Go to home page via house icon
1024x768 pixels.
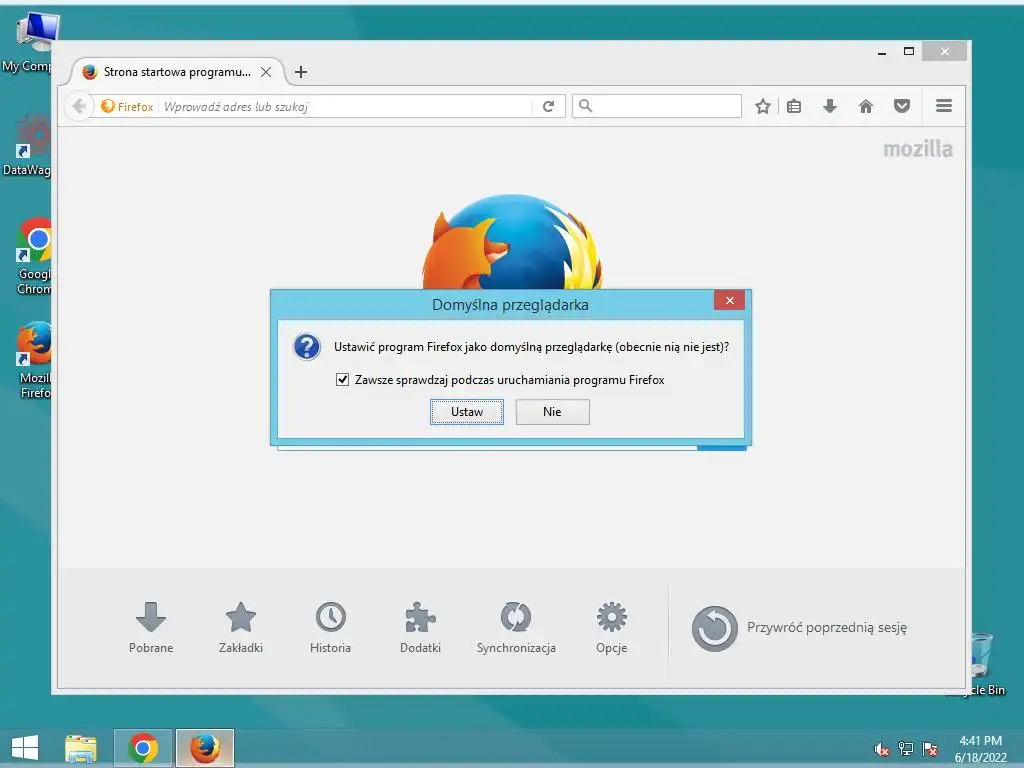866,106
